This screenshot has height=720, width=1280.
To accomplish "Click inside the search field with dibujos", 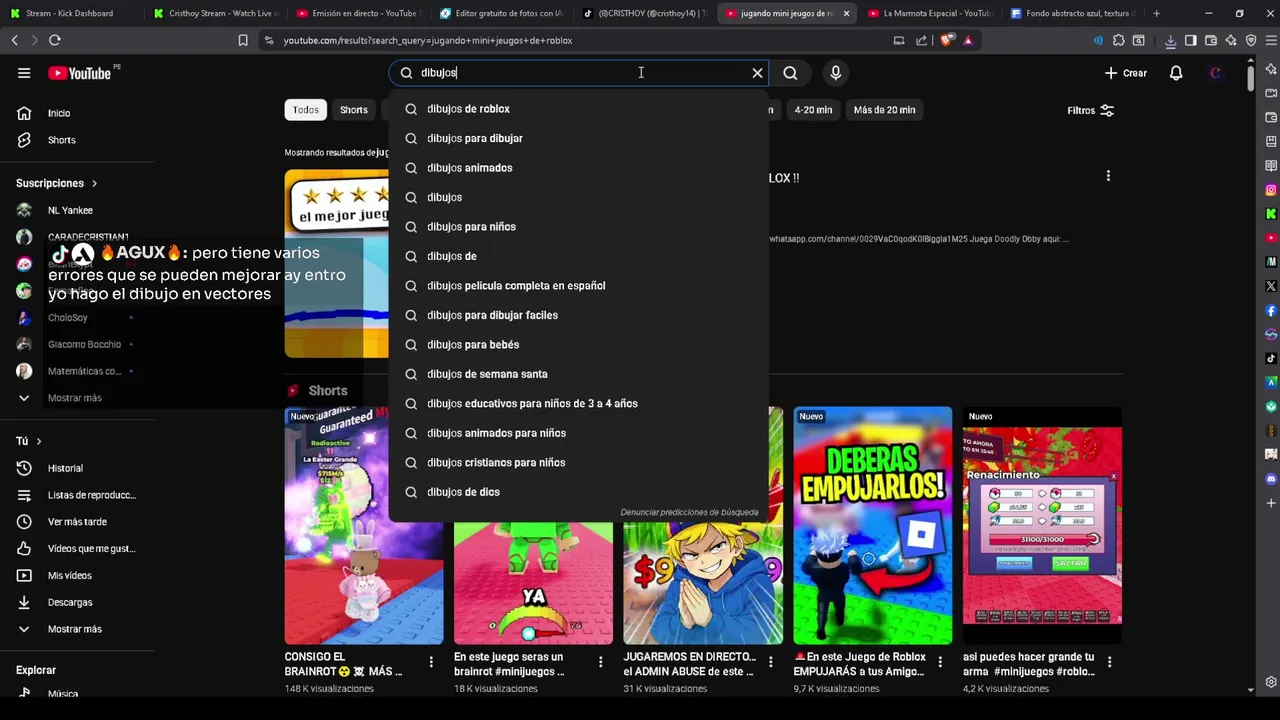I will 580,73.
